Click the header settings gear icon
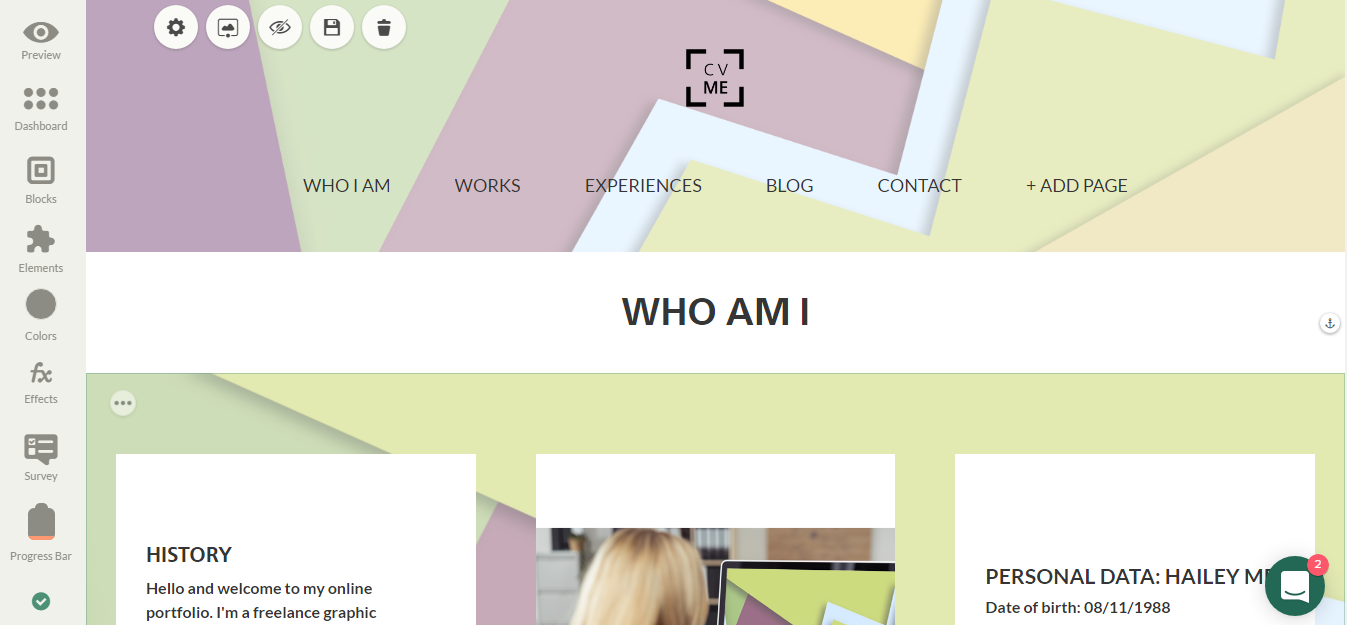The width and height of the screenshot is (1347, 625). 176,27
